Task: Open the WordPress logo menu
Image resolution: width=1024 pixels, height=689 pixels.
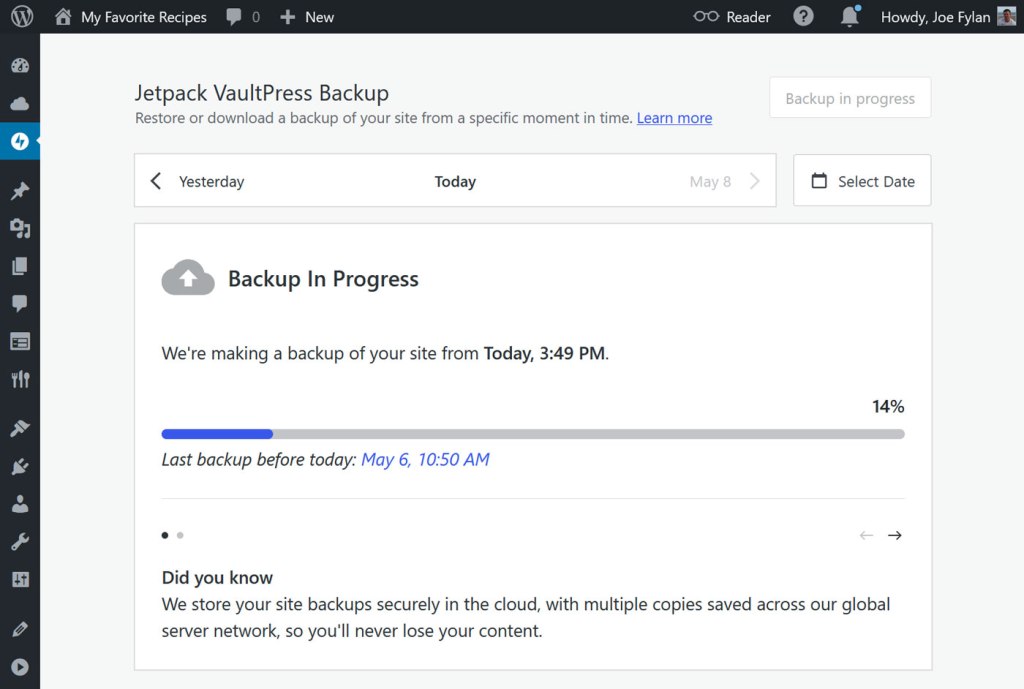Action: (x=22, y=16)
